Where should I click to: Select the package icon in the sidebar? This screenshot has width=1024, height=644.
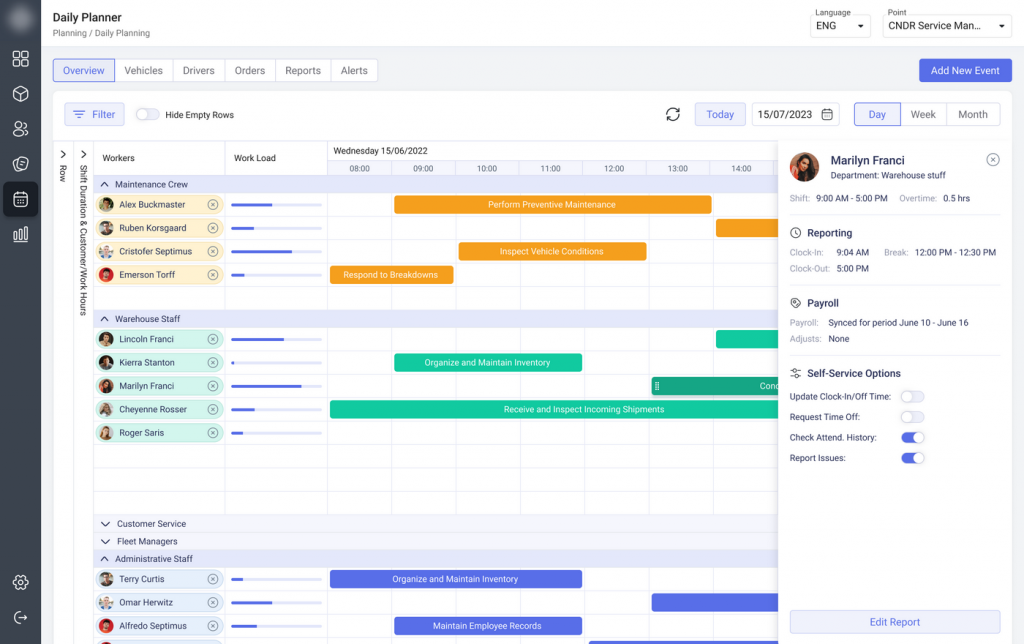(x=20, y=94)
